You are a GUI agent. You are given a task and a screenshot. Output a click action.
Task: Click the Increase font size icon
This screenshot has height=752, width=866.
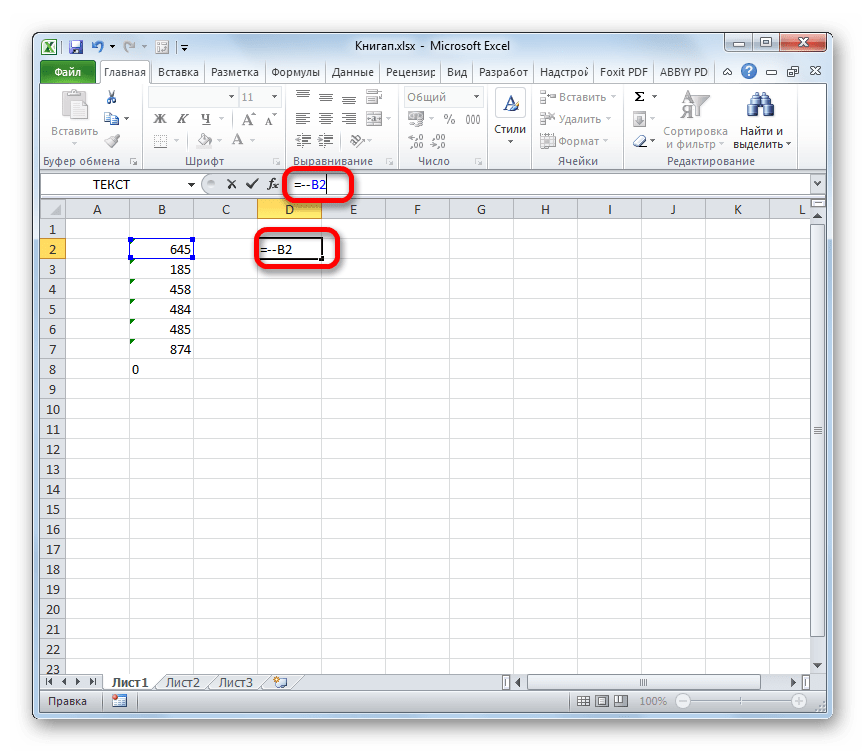(248, 119)
